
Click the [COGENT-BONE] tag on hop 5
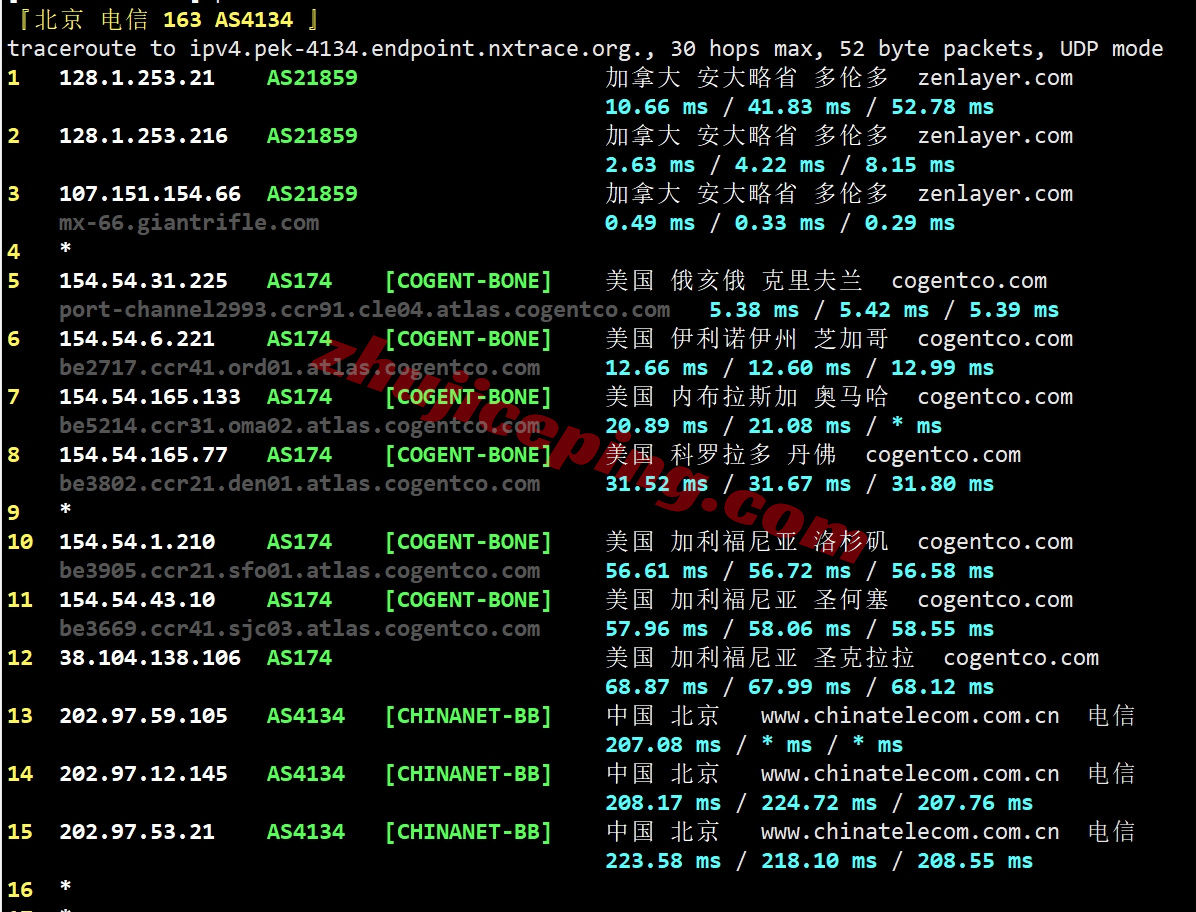pos(467,281)
